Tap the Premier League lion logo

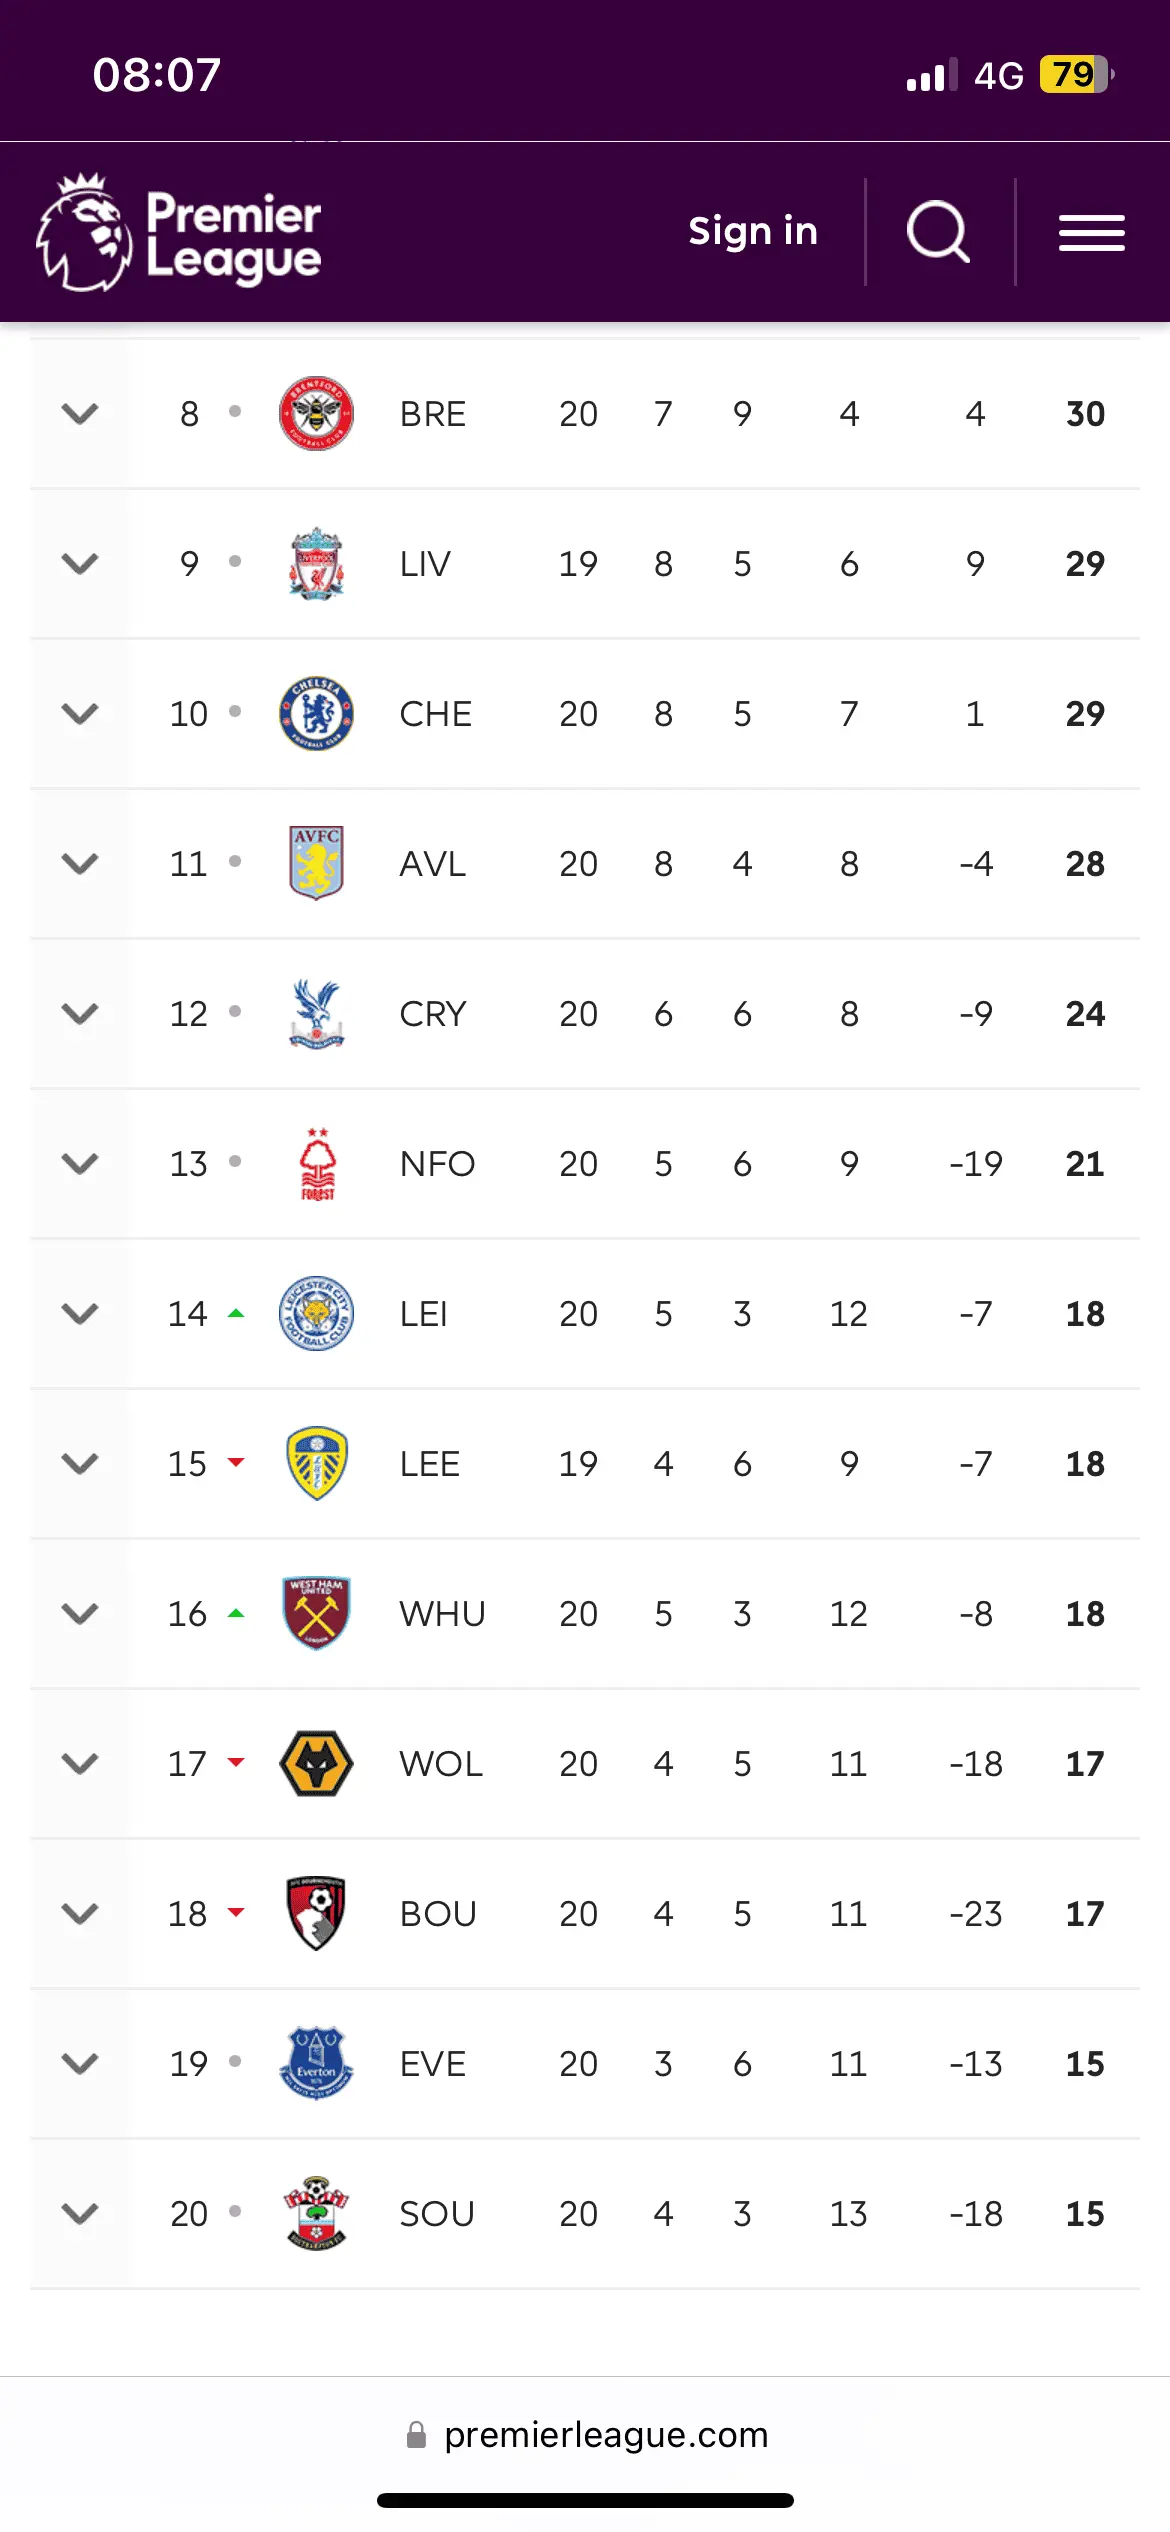(84, 233)
